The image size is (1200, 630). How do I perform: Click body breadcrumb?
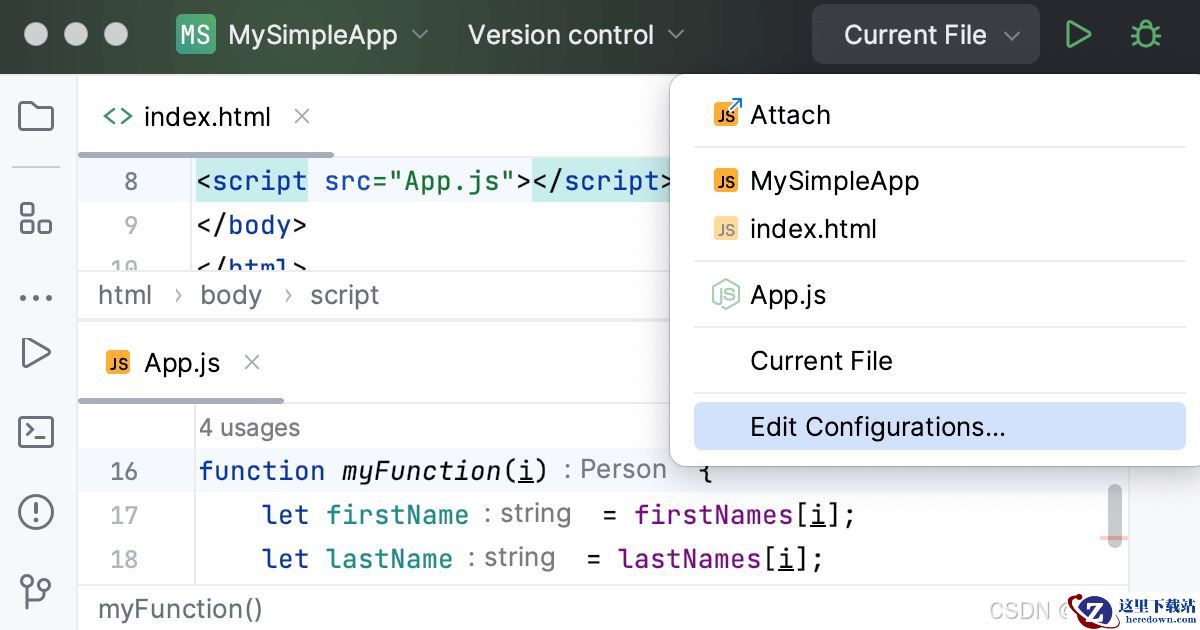[231, 295]
